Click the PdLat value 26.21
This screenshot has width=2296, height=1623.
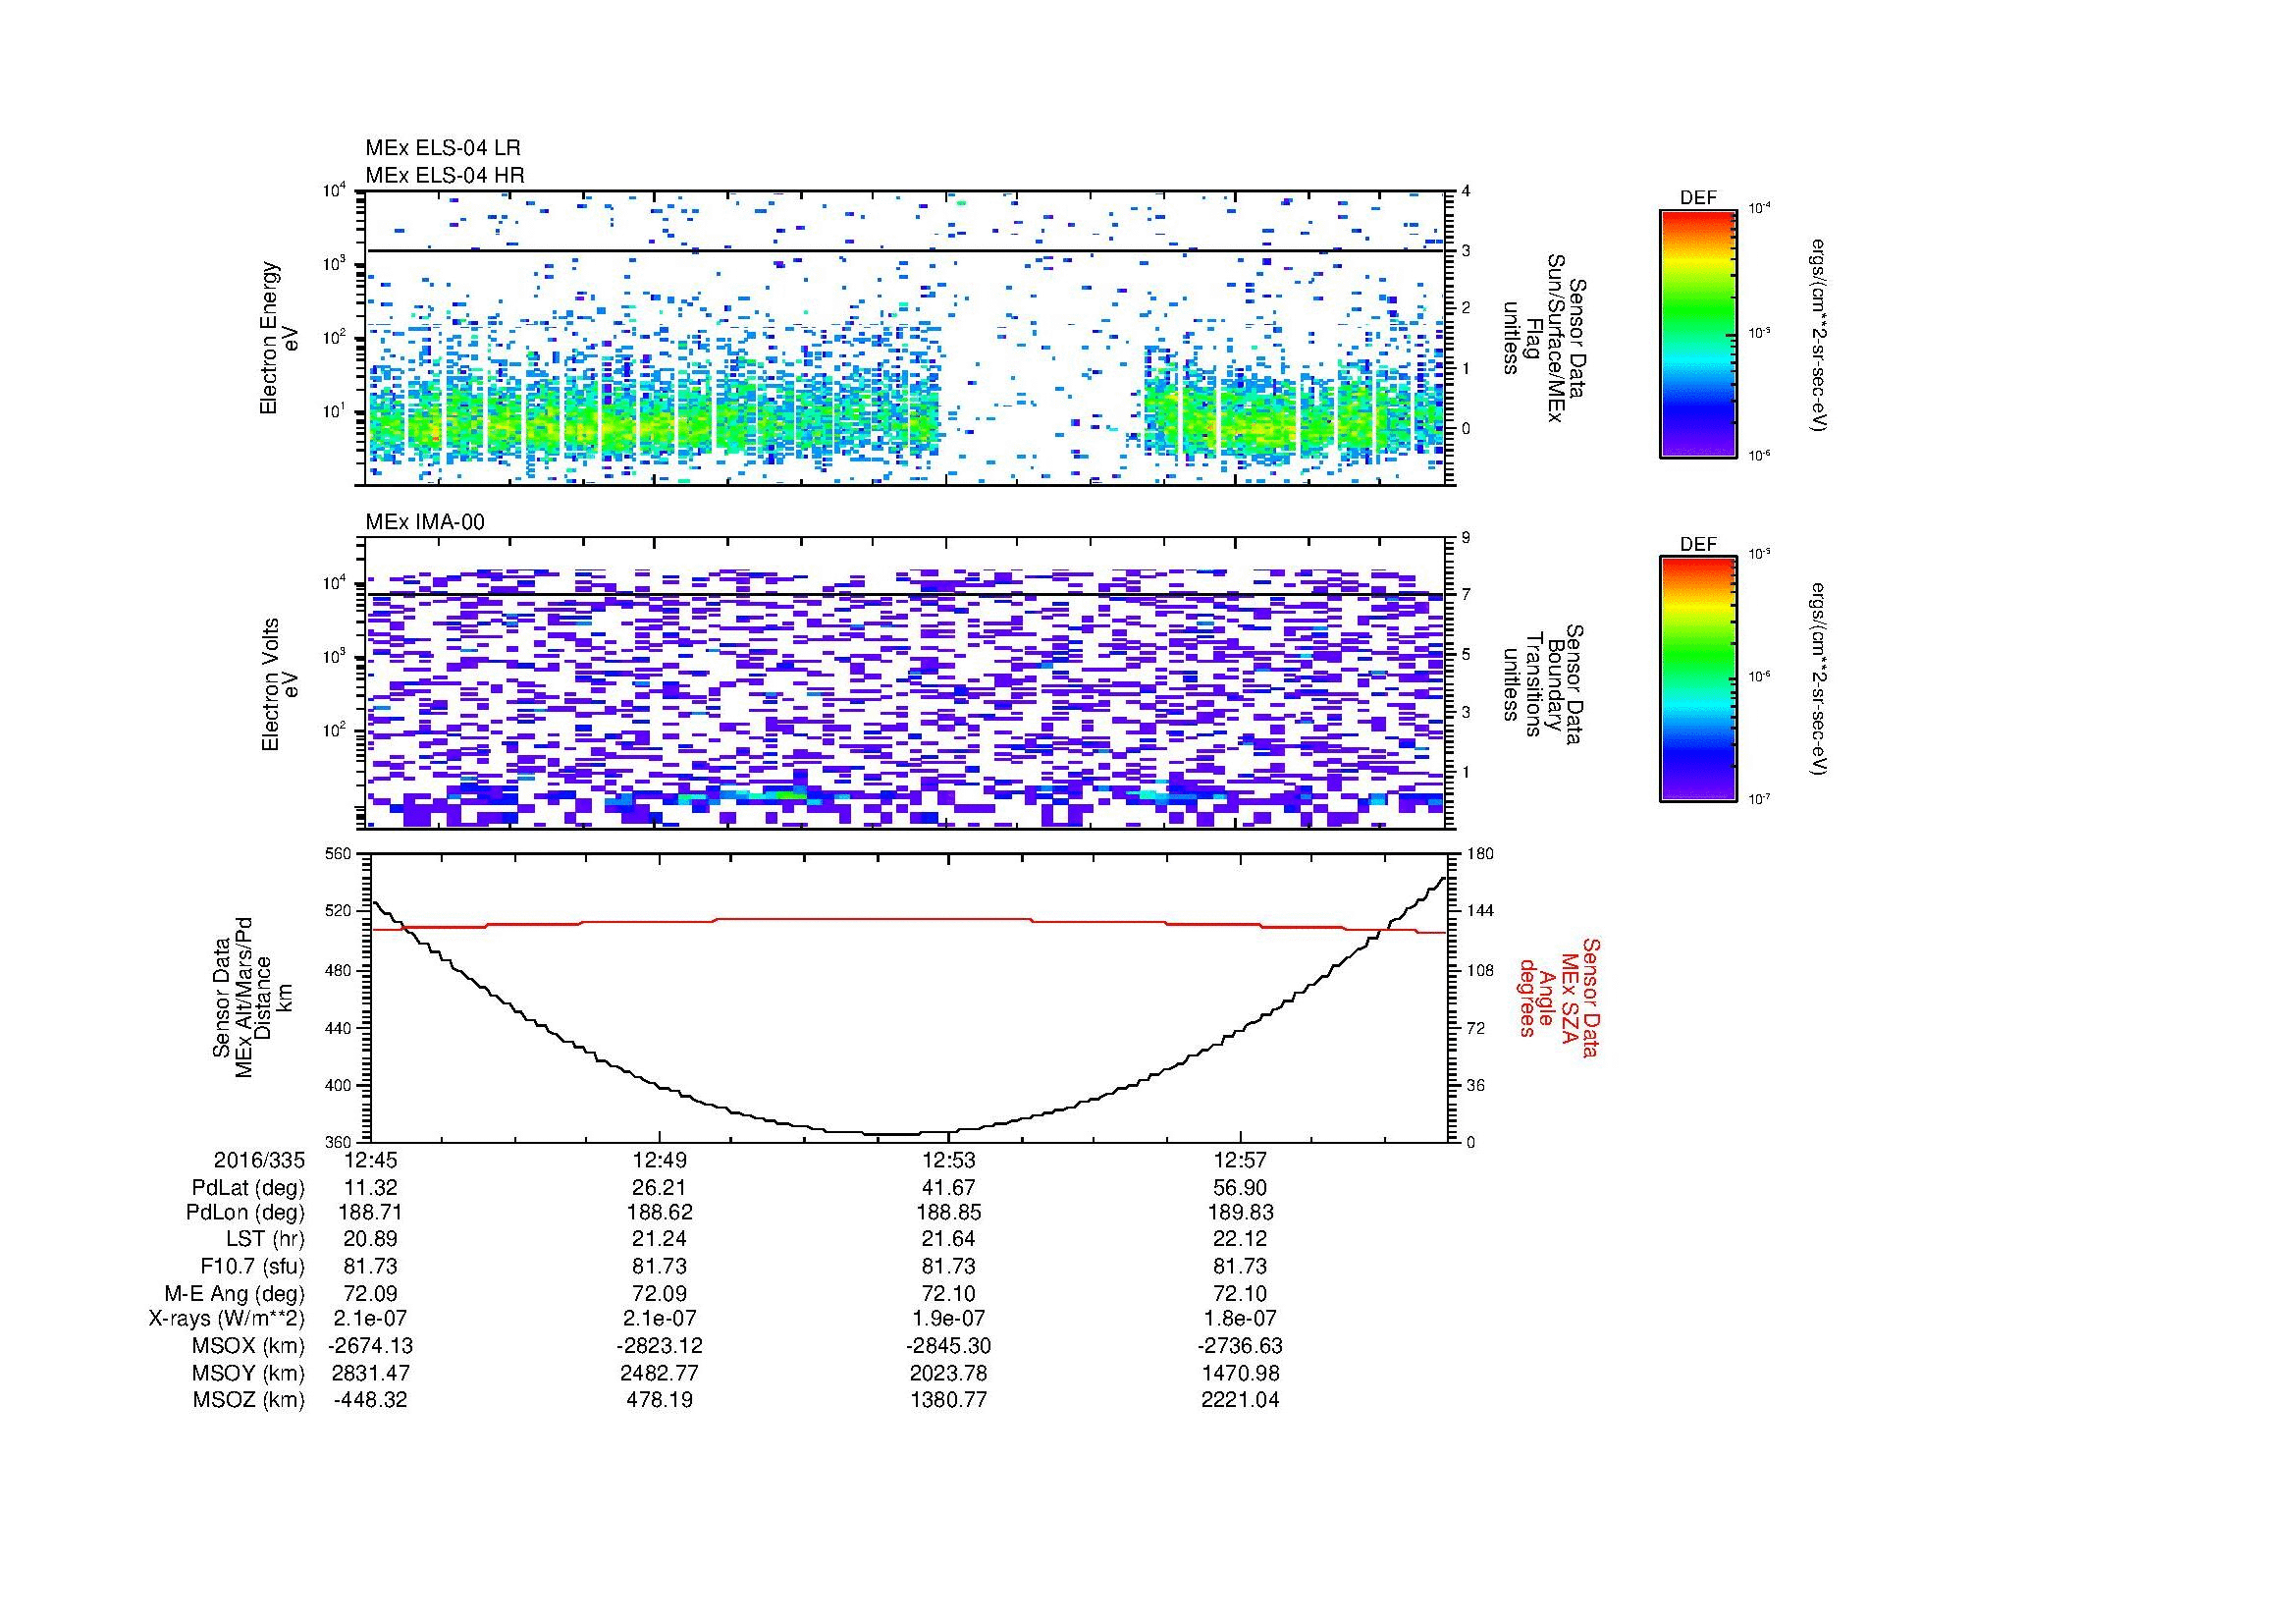659,1188
